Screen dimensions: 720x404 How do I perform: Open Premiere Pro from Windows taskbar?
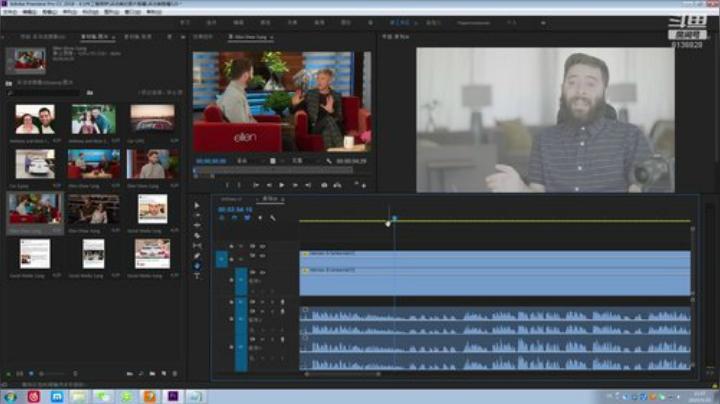[173, 396]
